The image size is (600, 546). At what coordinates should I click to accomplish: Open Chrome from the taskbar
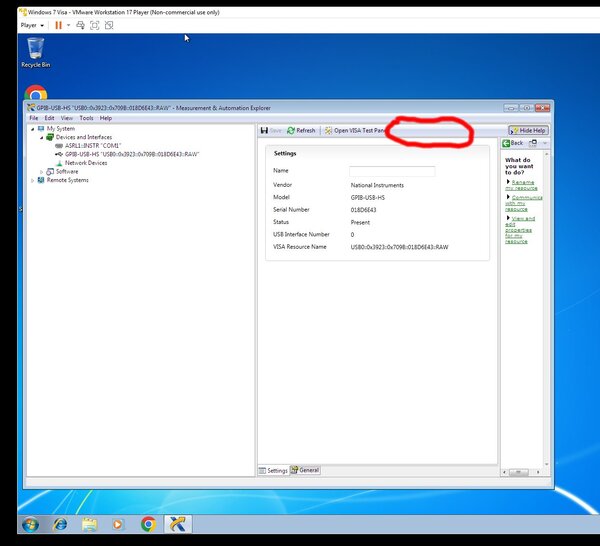148,524
